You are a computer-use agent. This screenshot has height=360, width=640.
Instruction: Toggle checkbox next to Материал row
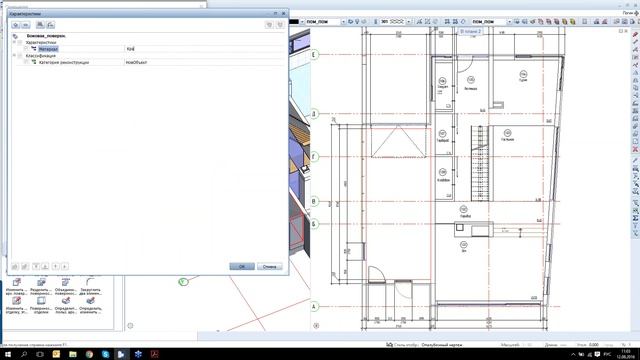27,49
